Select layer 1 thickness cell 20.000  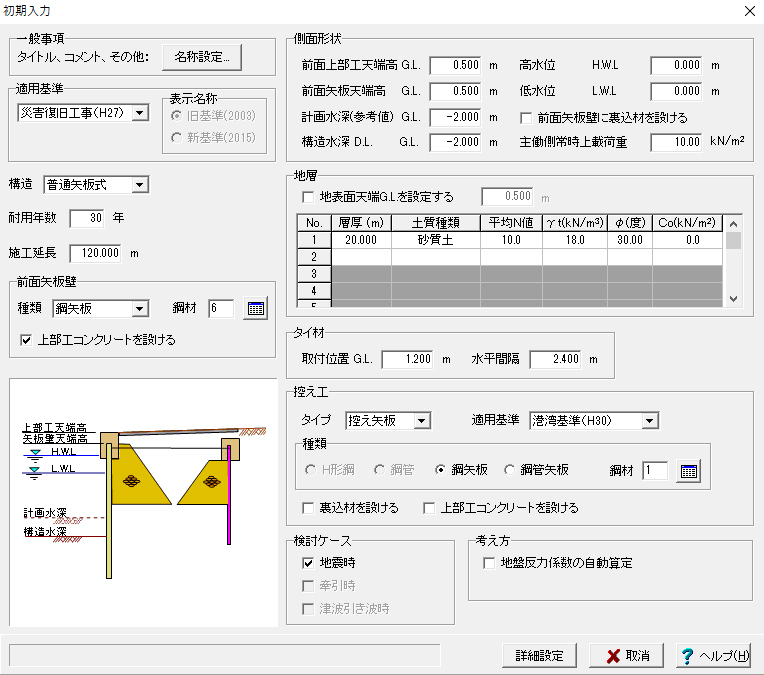pos(361,240)
